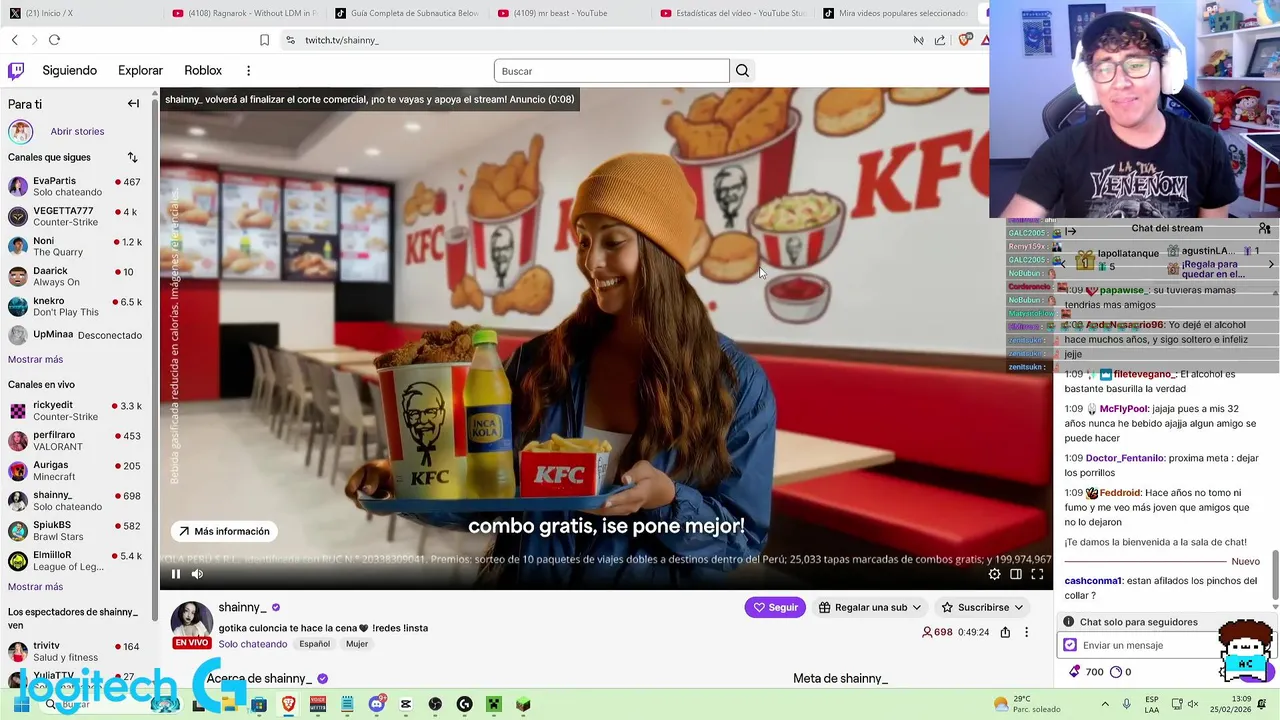The image size is (1280, 720).
Task: Enter fullscreen on the video player
Action: 1037,574
